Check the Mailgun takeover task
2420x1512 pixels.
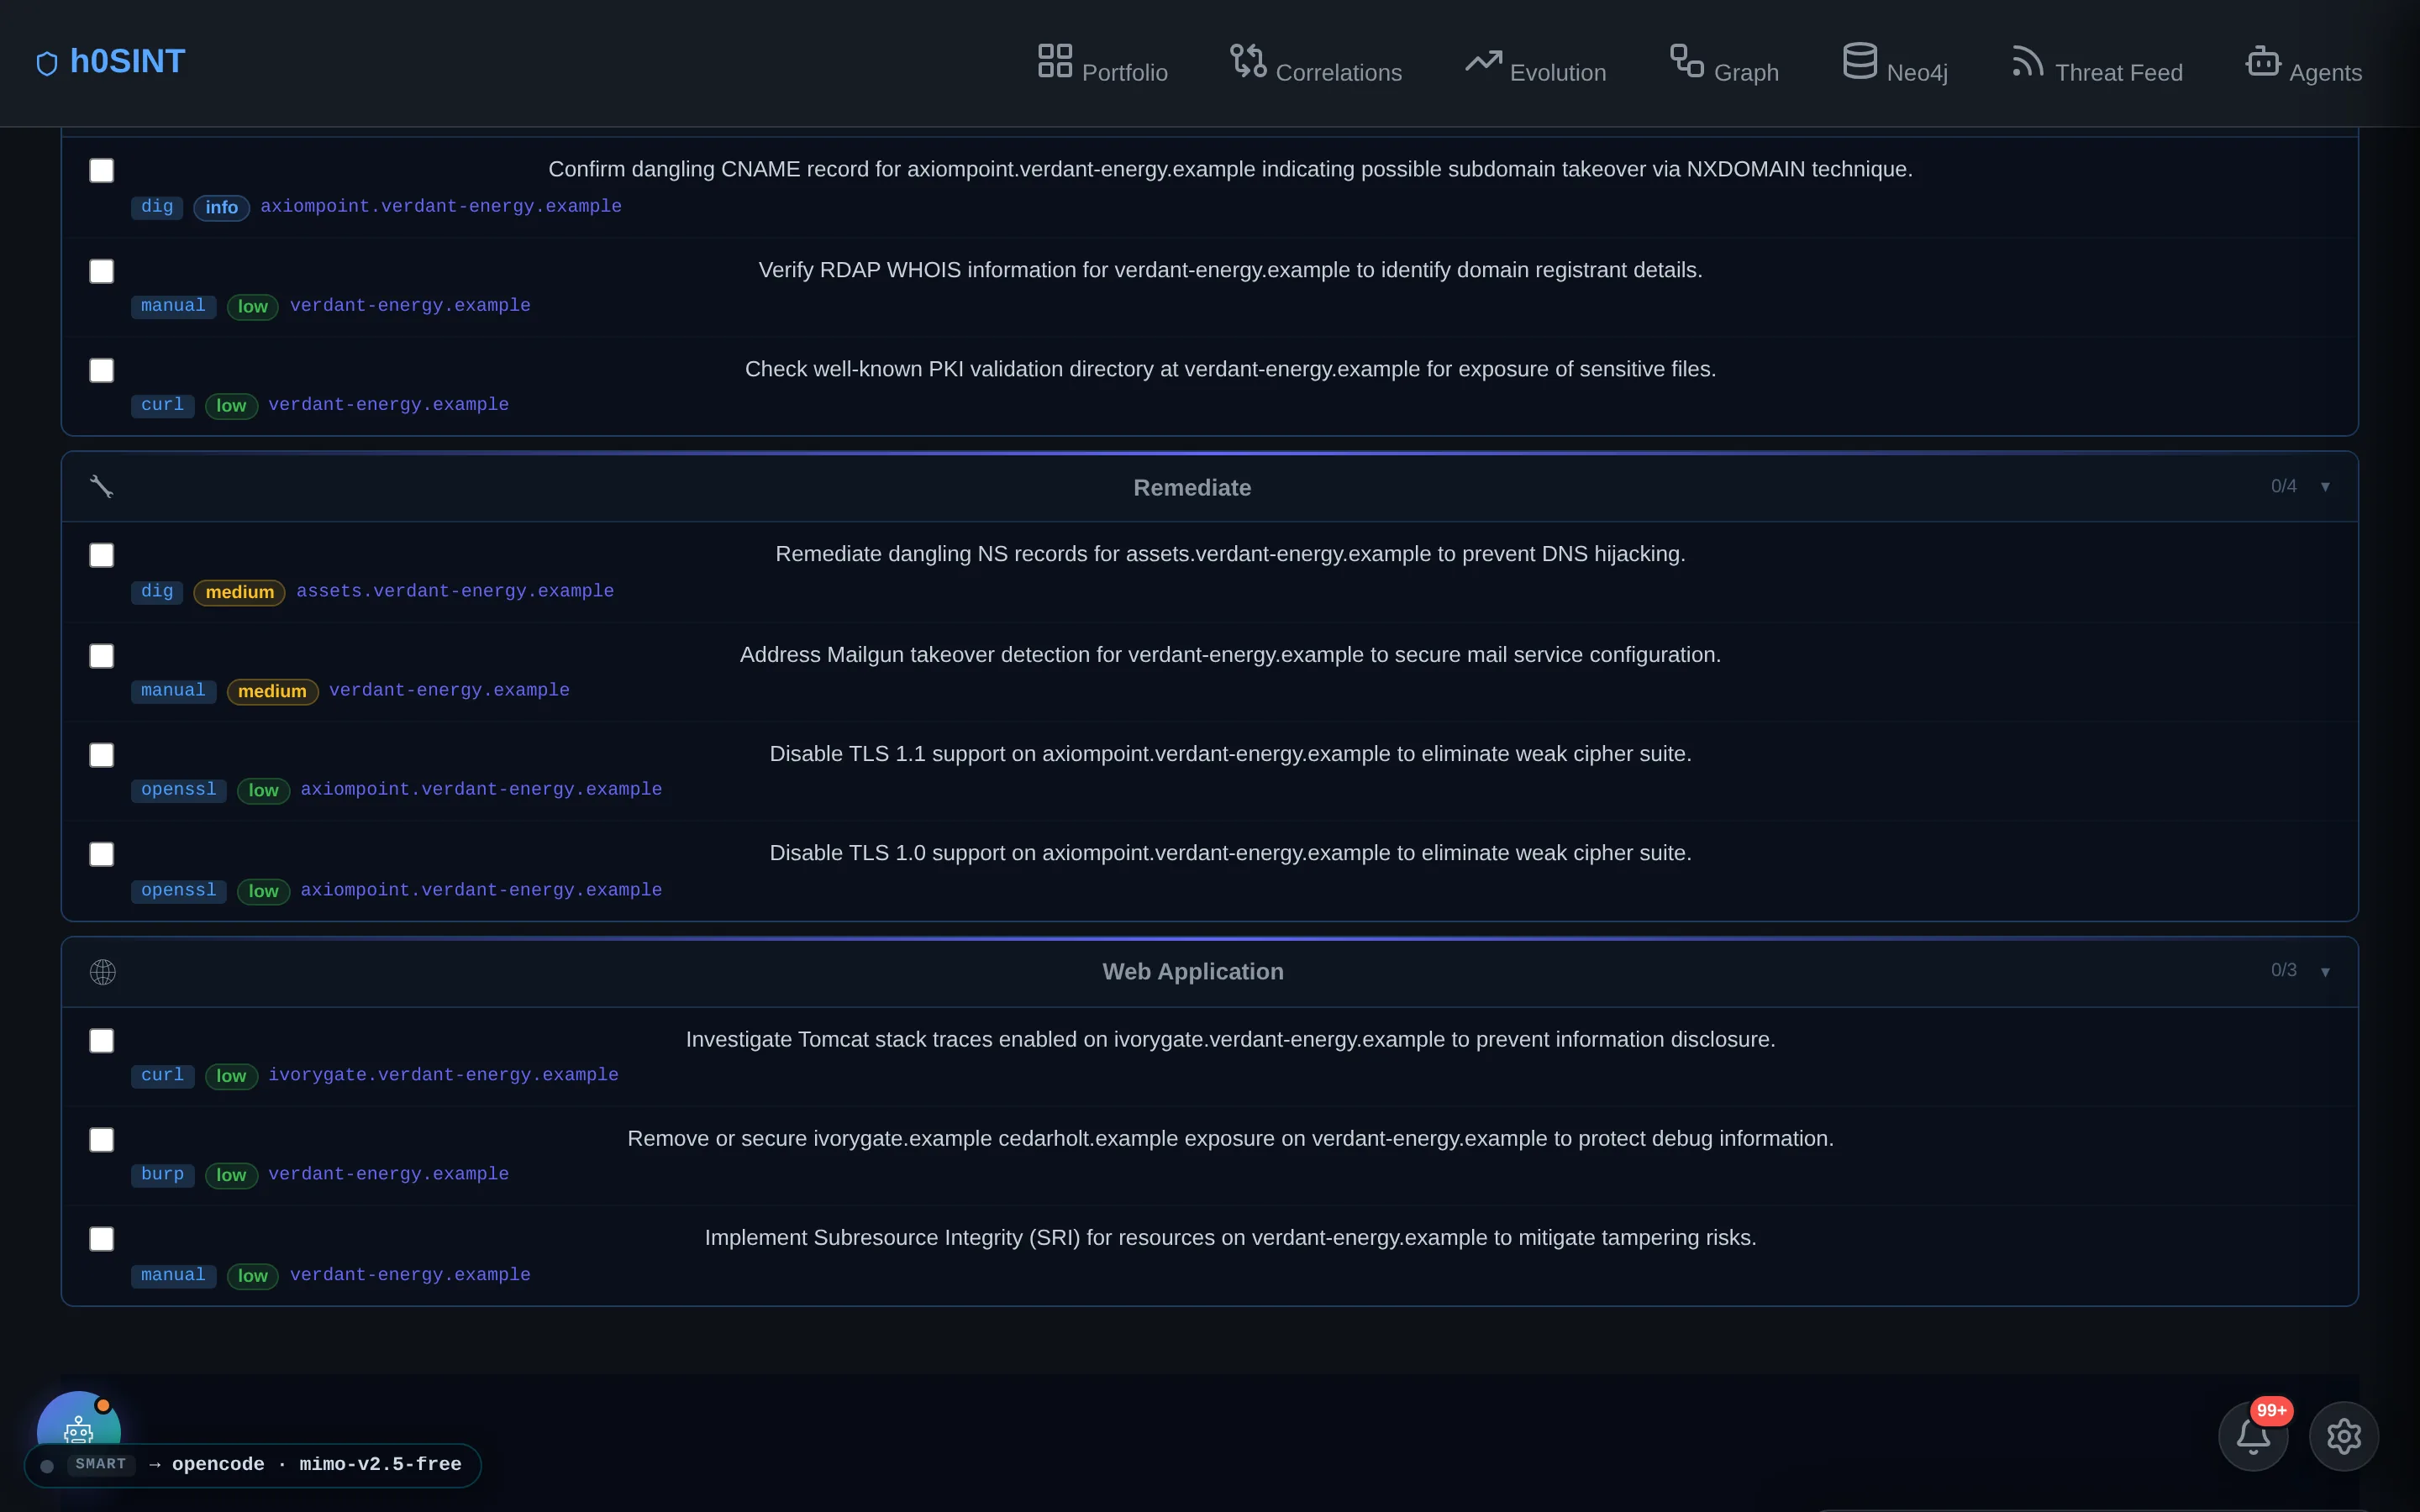(101, 656)
